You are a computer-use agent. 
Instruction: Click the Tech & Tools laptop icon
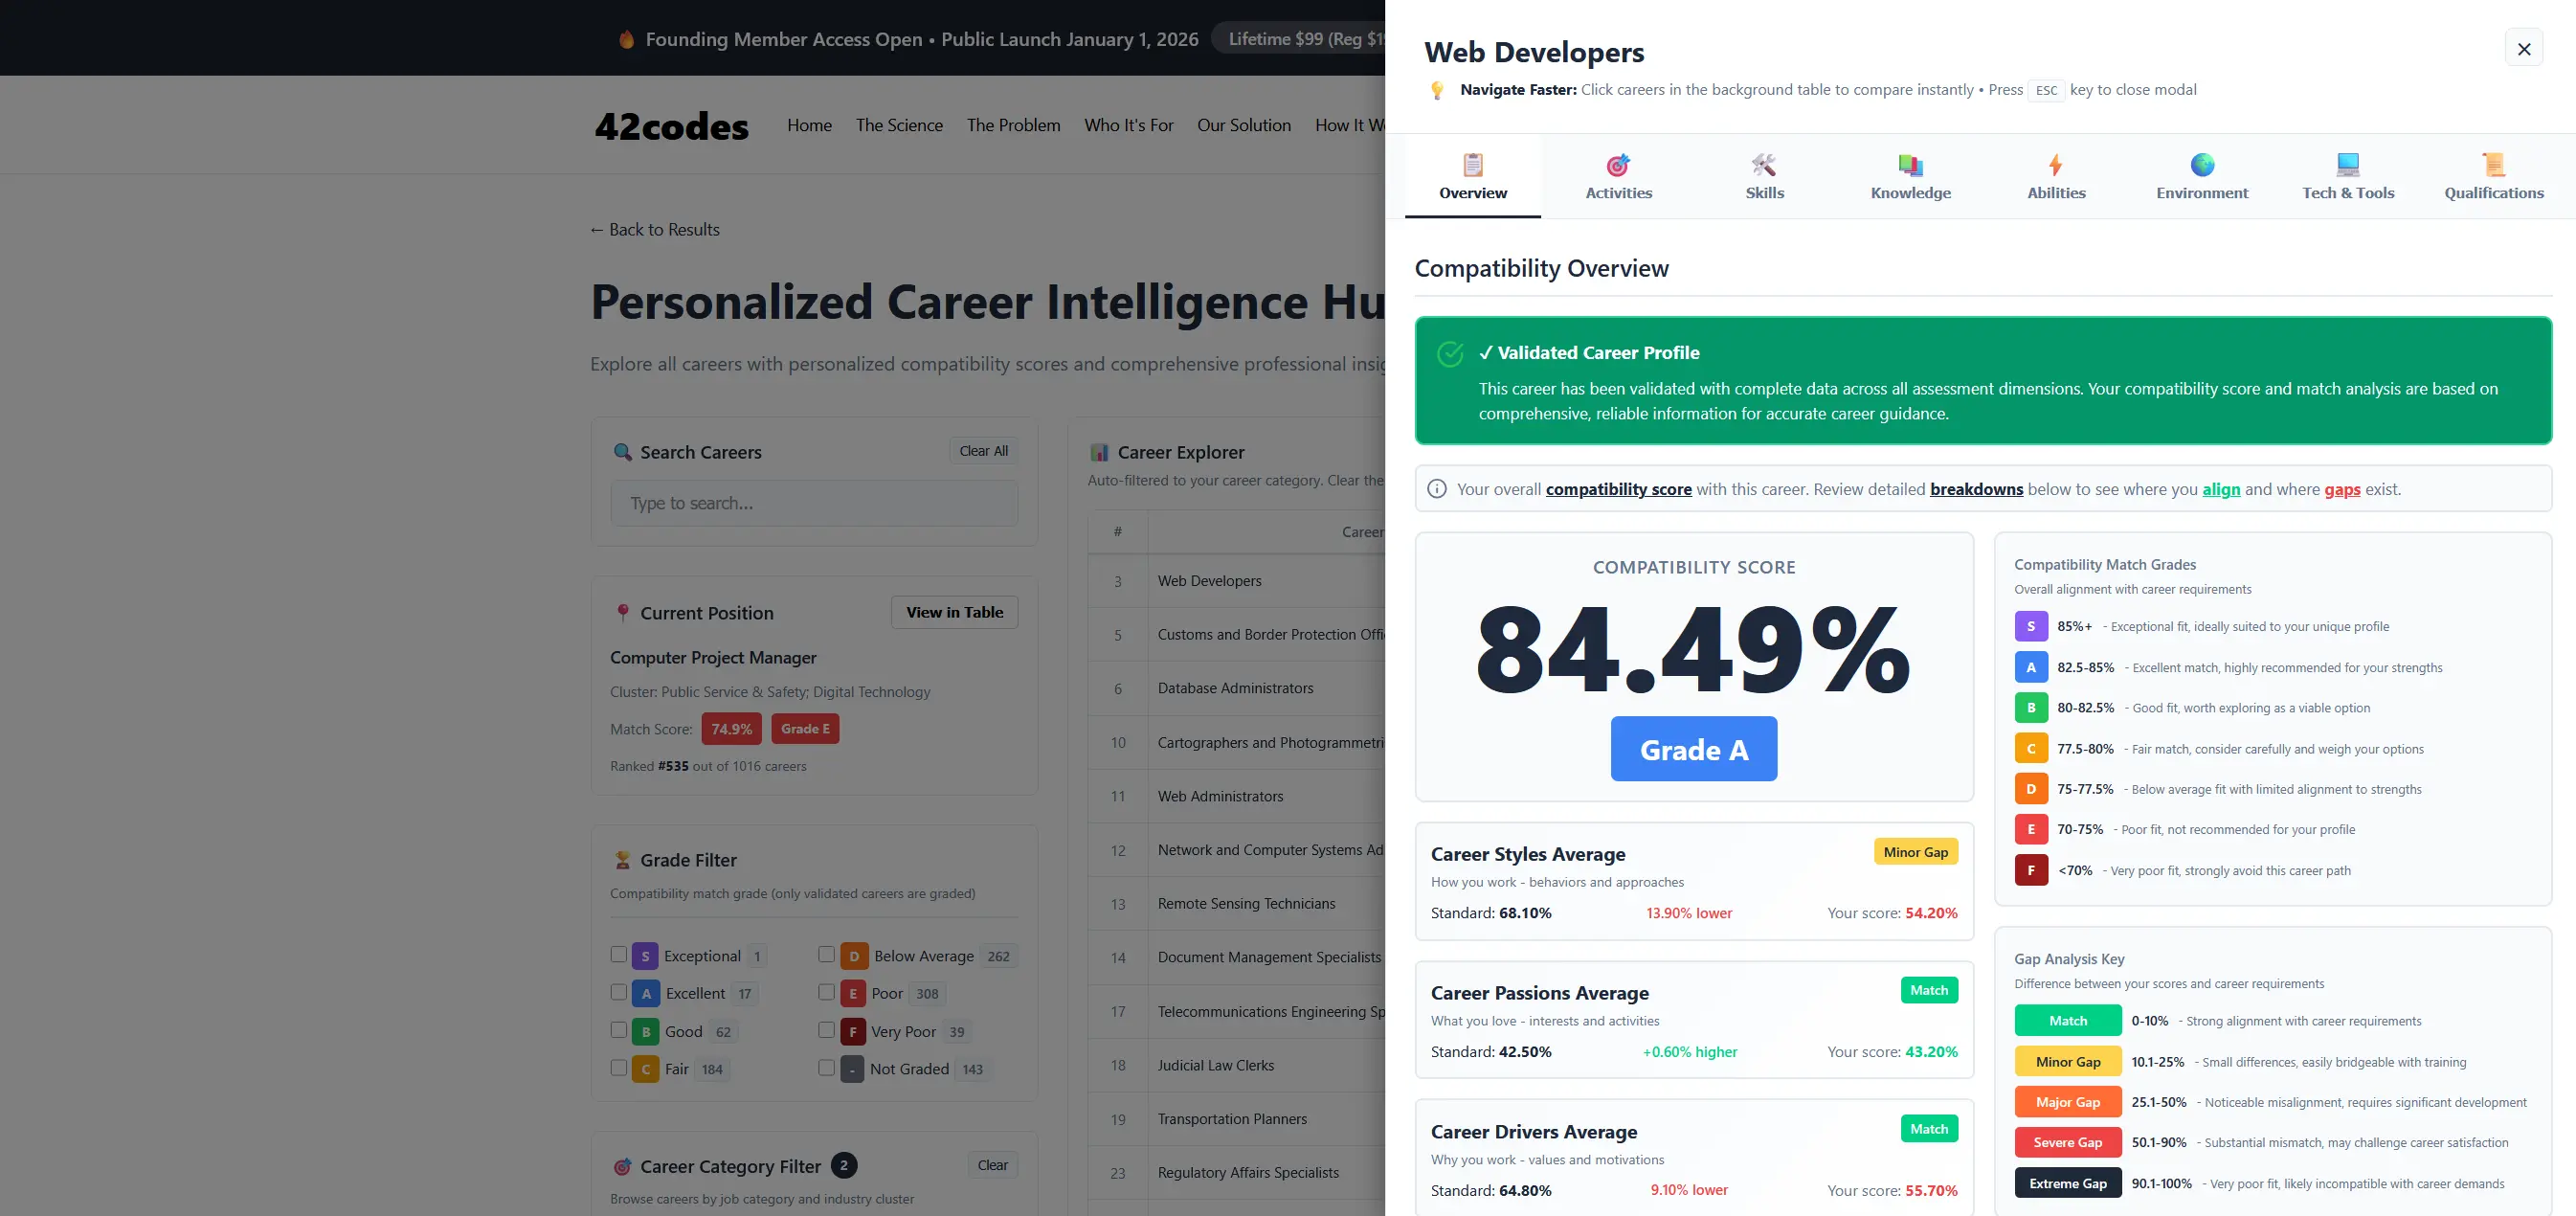(2347, 165)
